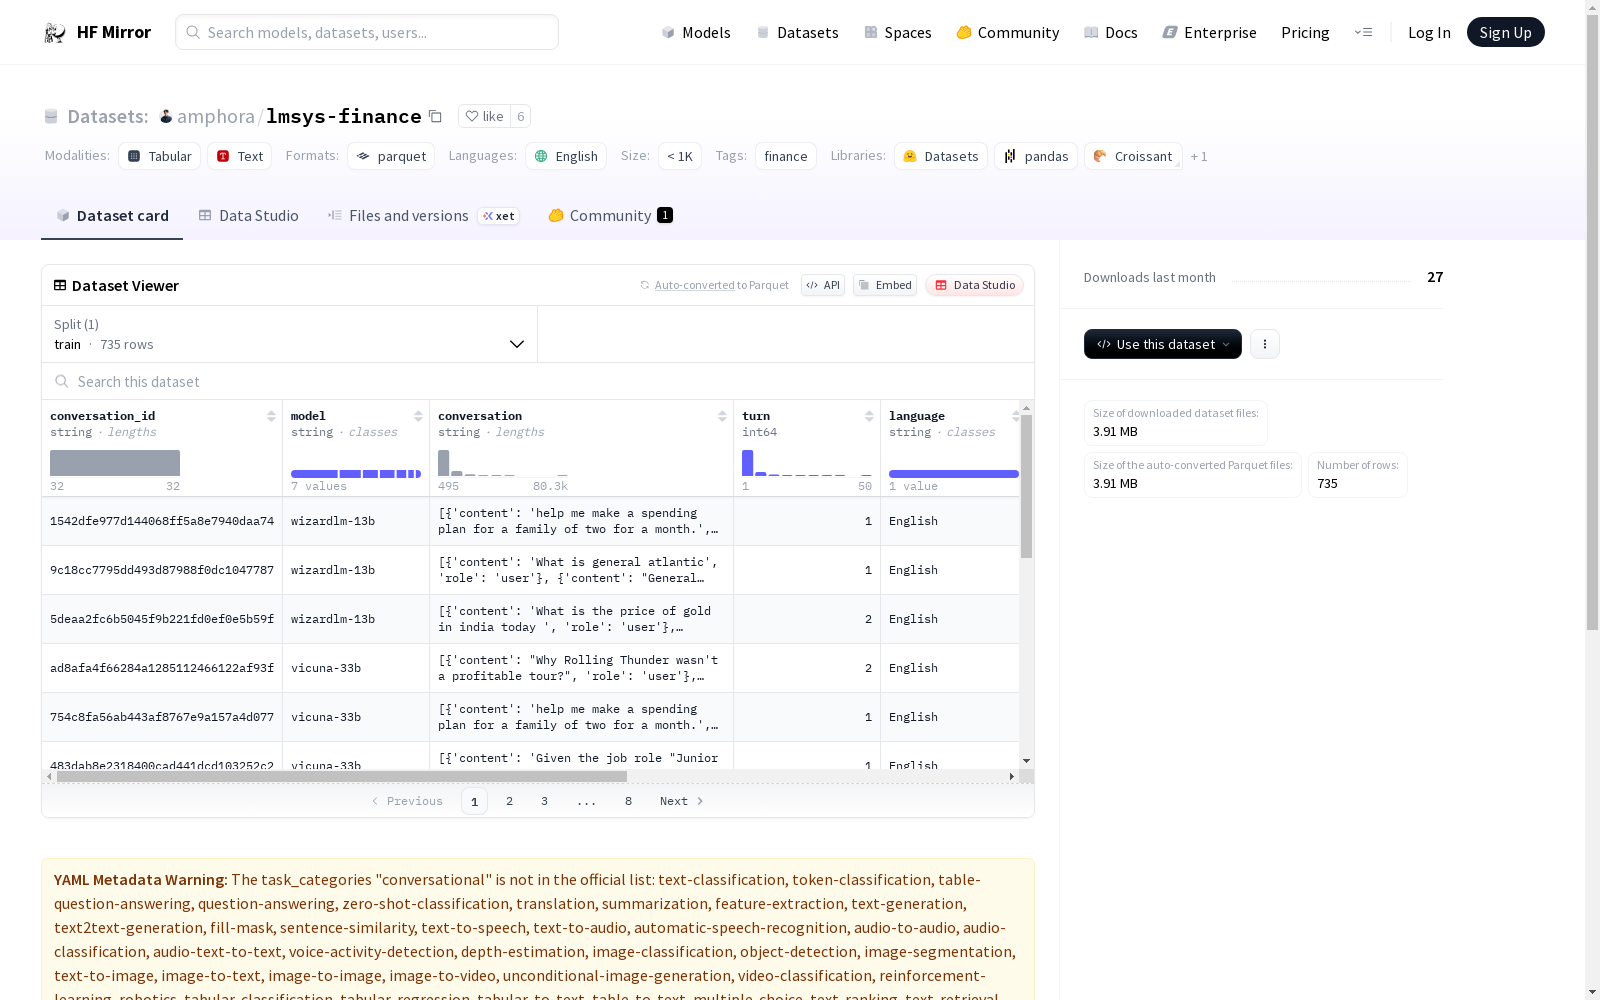
Task: Click the HF Mirror logo icon
Action: click(x=55, y=32)
